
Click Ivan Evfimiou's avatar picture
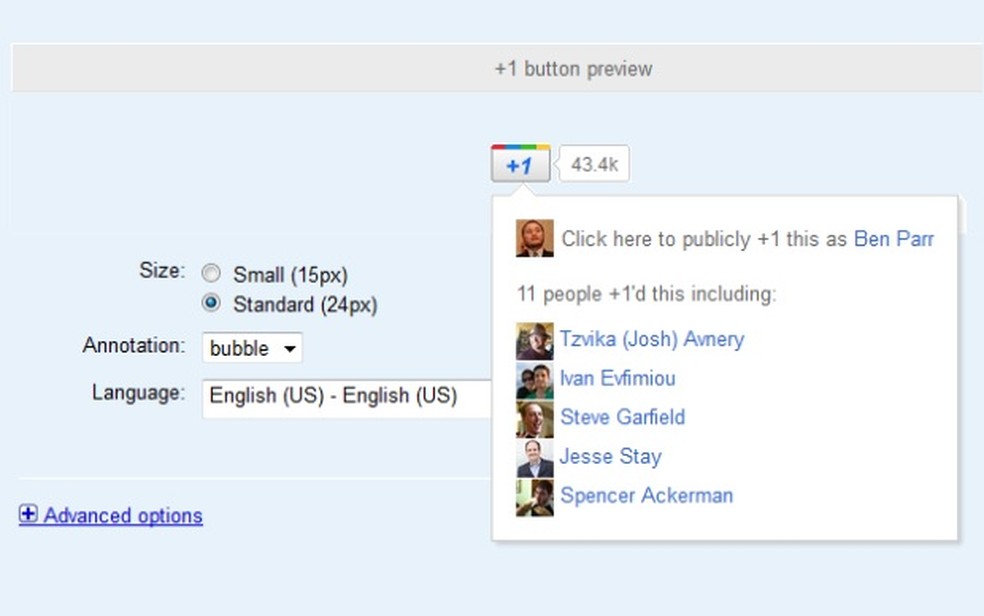[534, 380]
